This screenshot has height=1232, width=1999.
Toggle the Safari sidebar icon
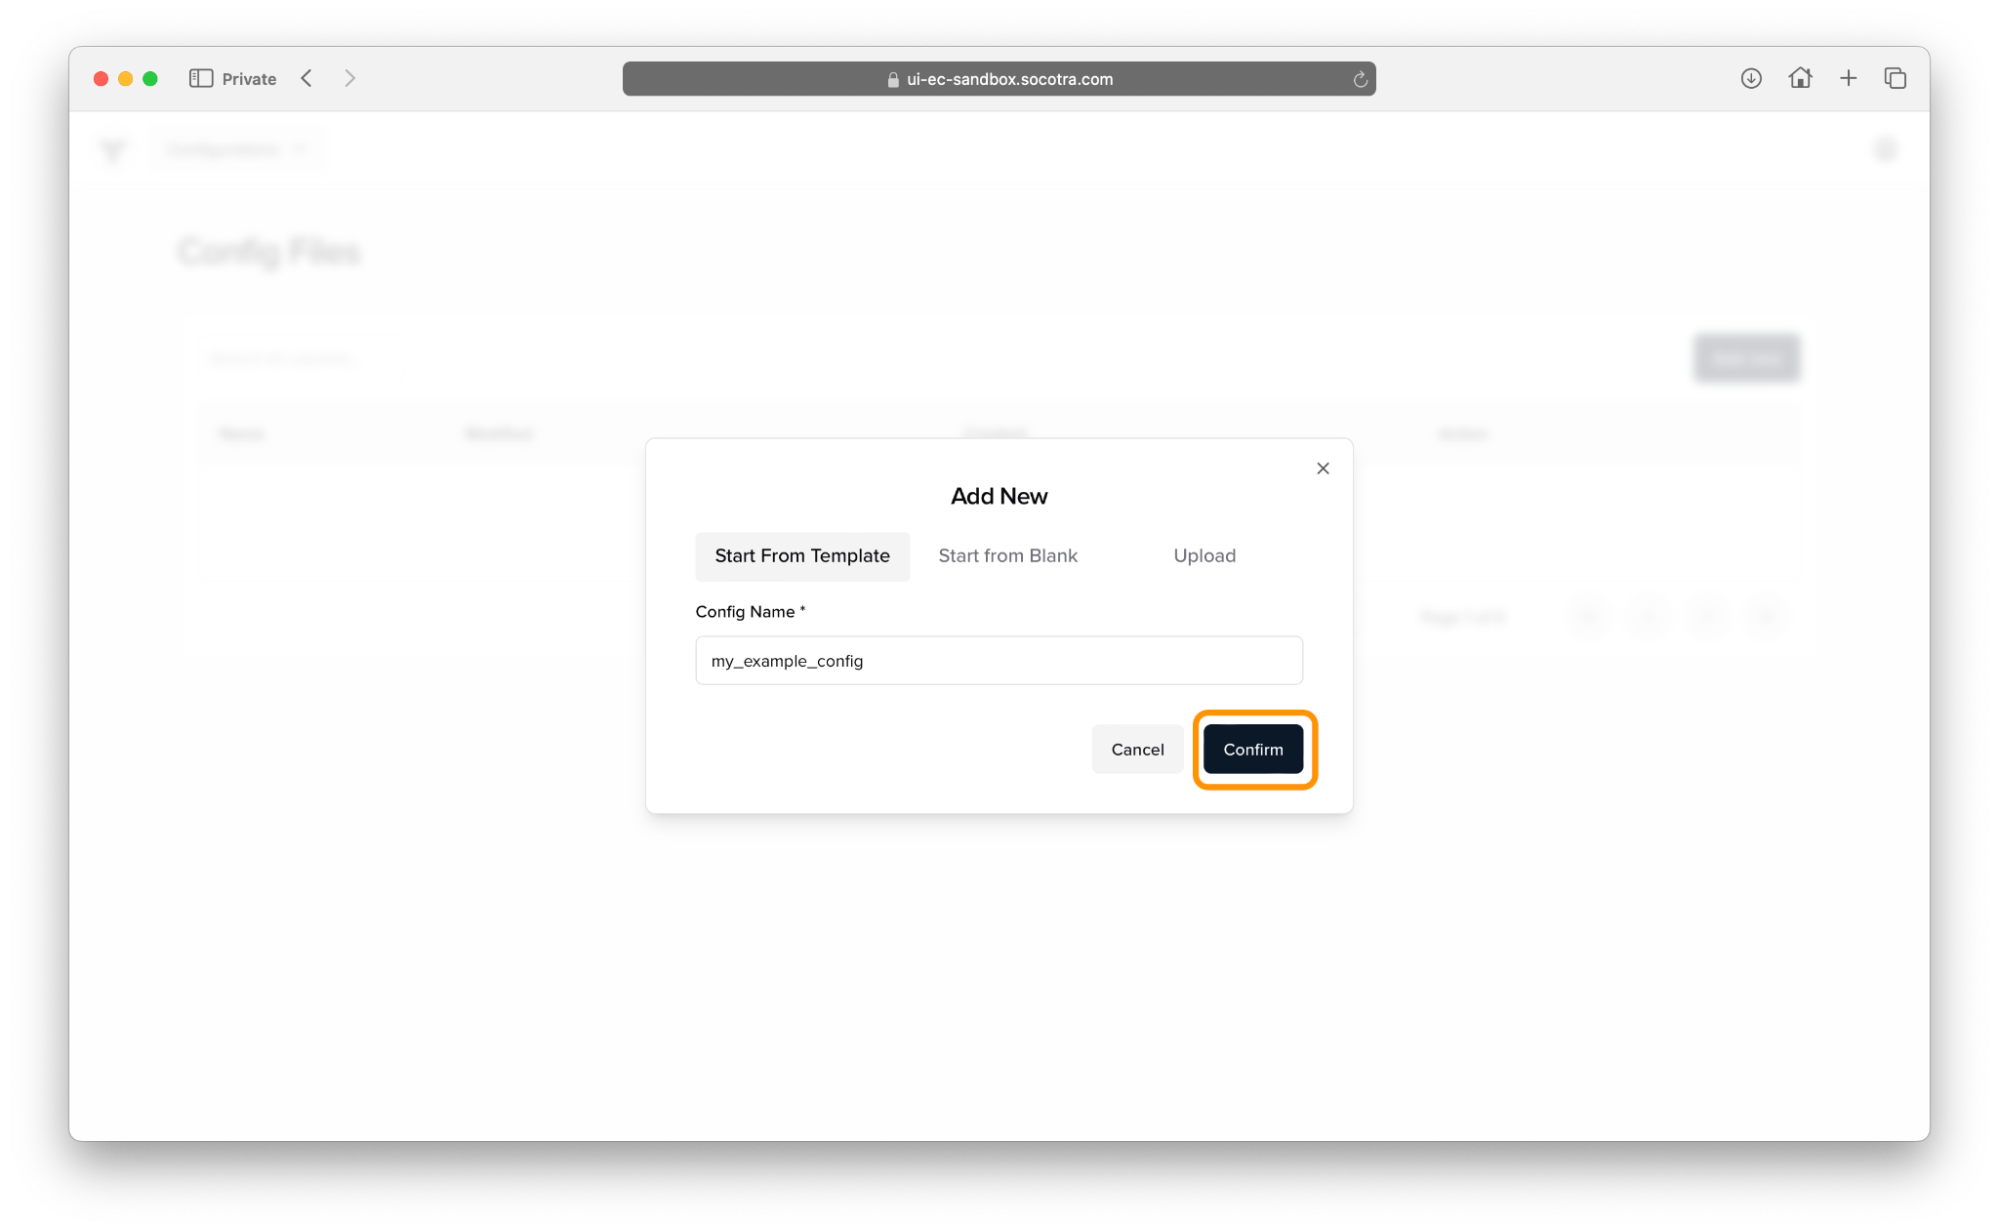(201, 78)
